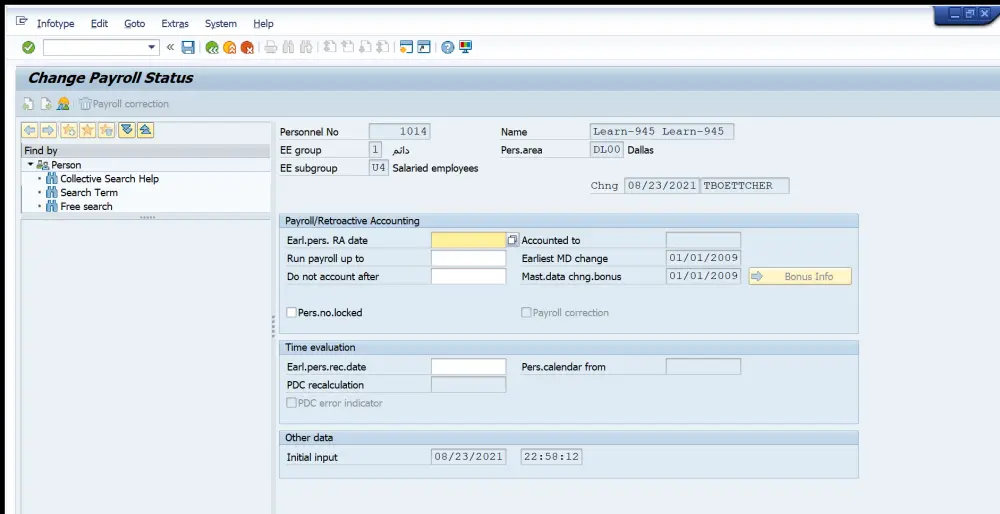Click the Name field Learn-945 Learn-945

(662, 131)
